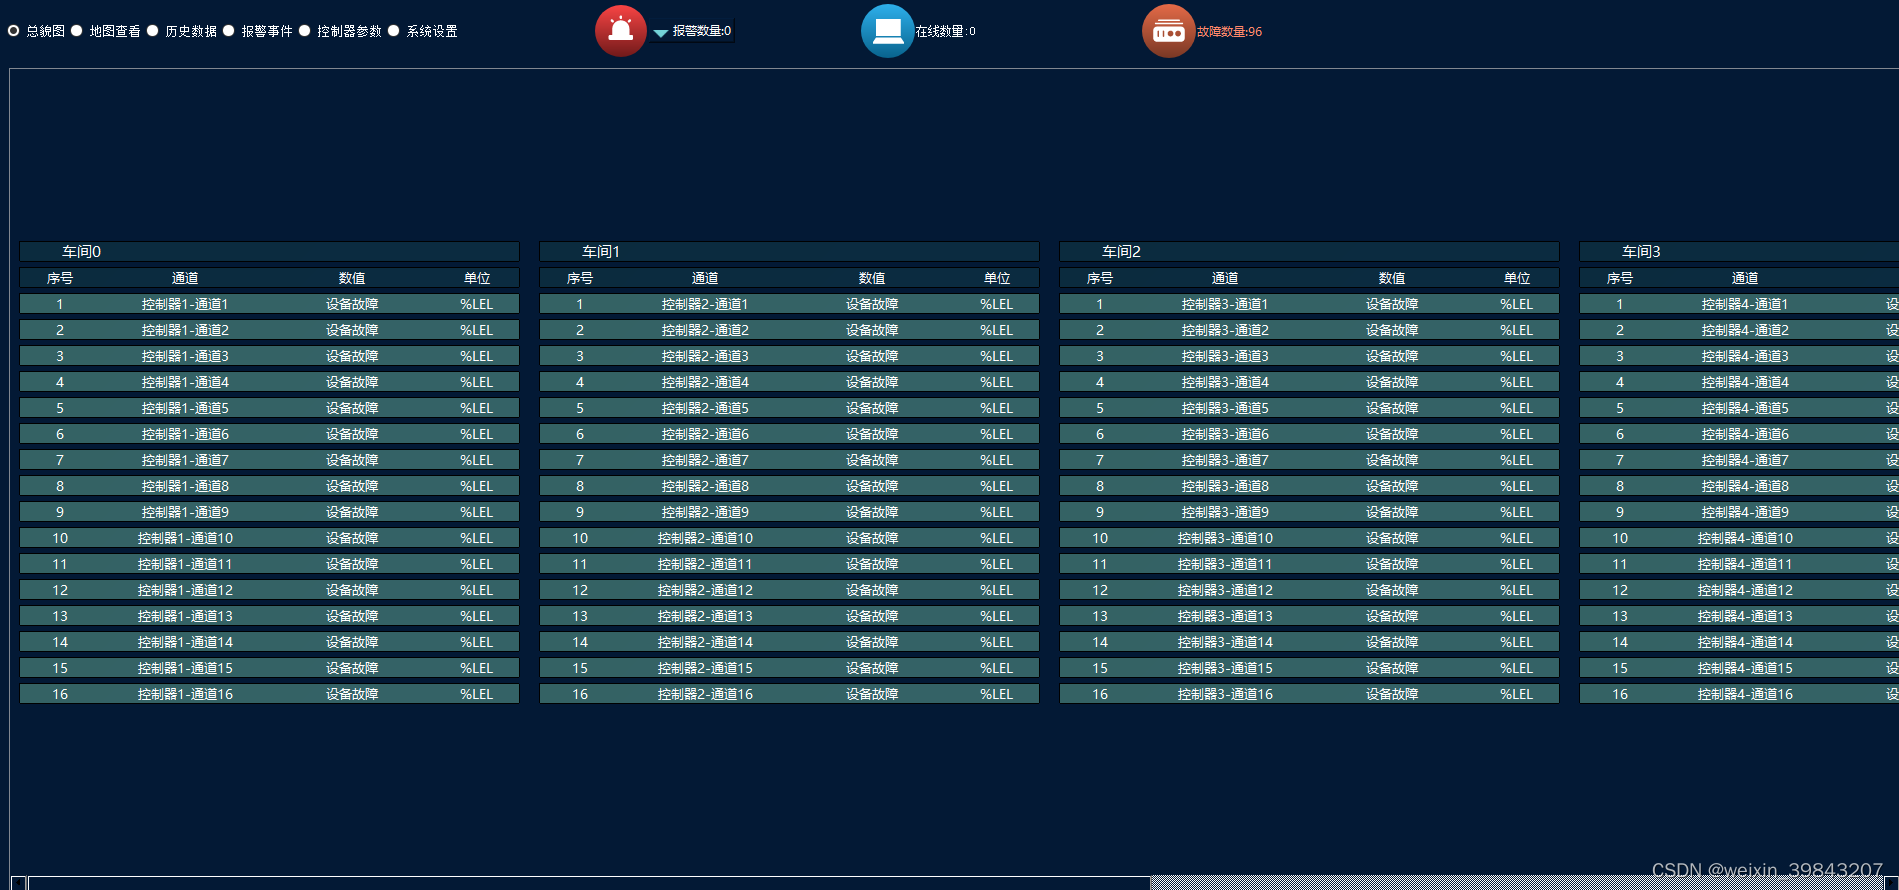Click the 在线数量:0 label
Viewport: 1899px width, 890px height.
(x=945, y=31)
